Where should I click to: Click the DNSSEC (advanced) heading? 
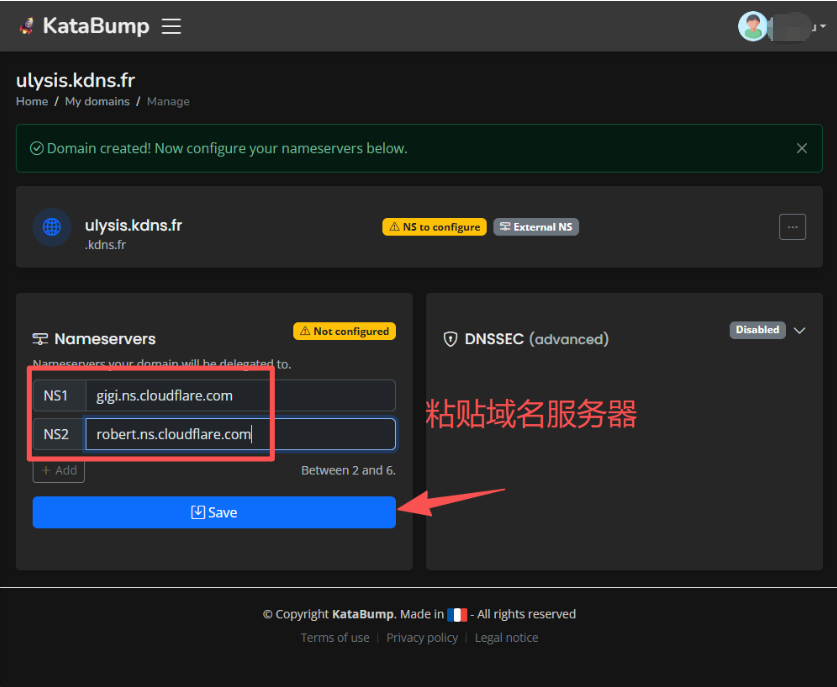[x=536, y=339]
